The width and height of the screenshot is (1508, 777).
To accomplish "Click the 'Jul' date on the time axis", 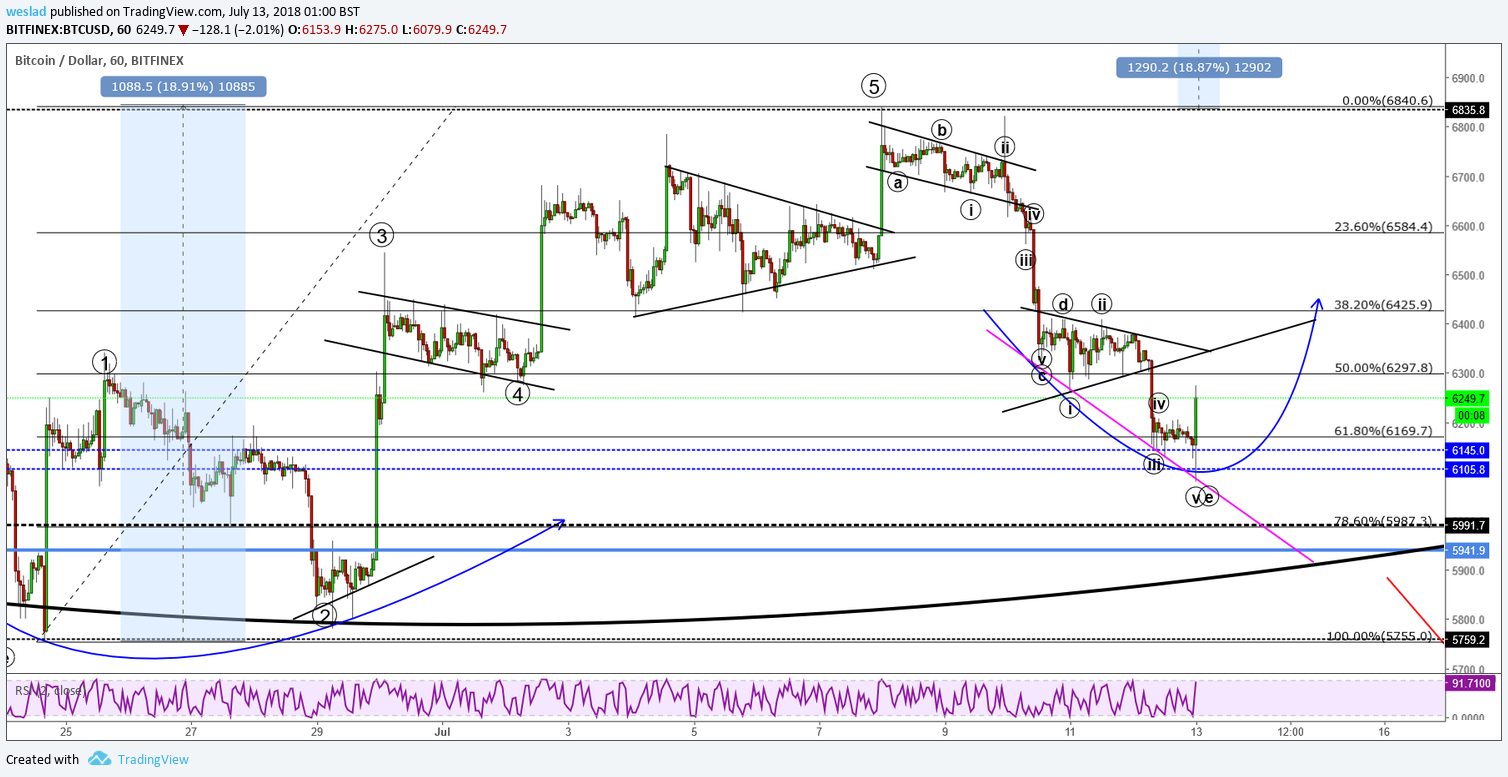I will (x=442, y=732).
